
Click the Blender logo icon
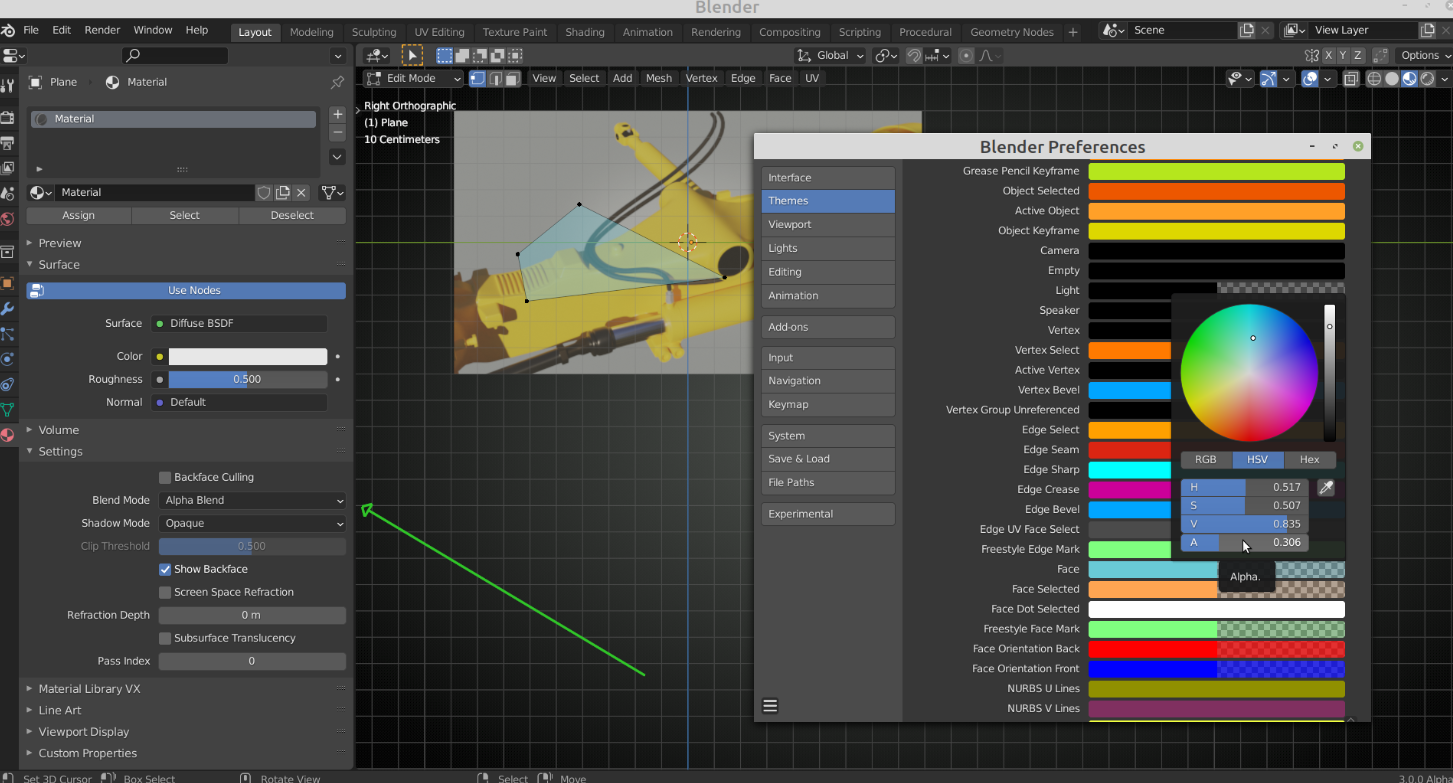8,31
